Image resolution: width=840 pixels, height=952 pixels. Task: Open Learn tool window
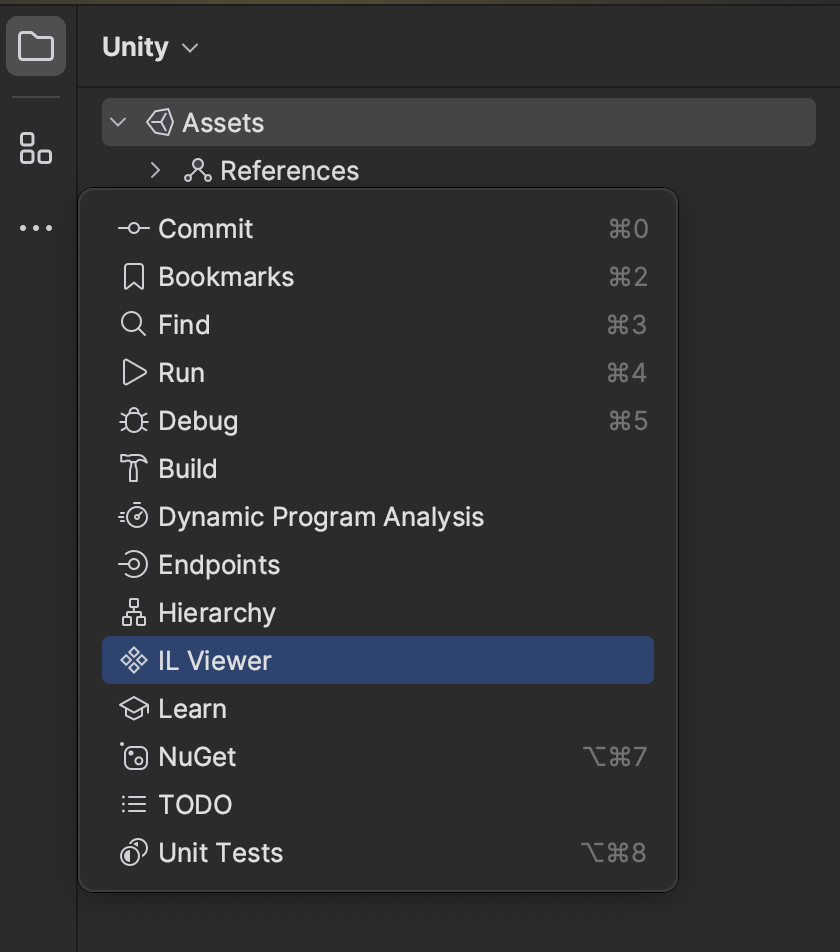pyautogui.click(x=378, y=709)
